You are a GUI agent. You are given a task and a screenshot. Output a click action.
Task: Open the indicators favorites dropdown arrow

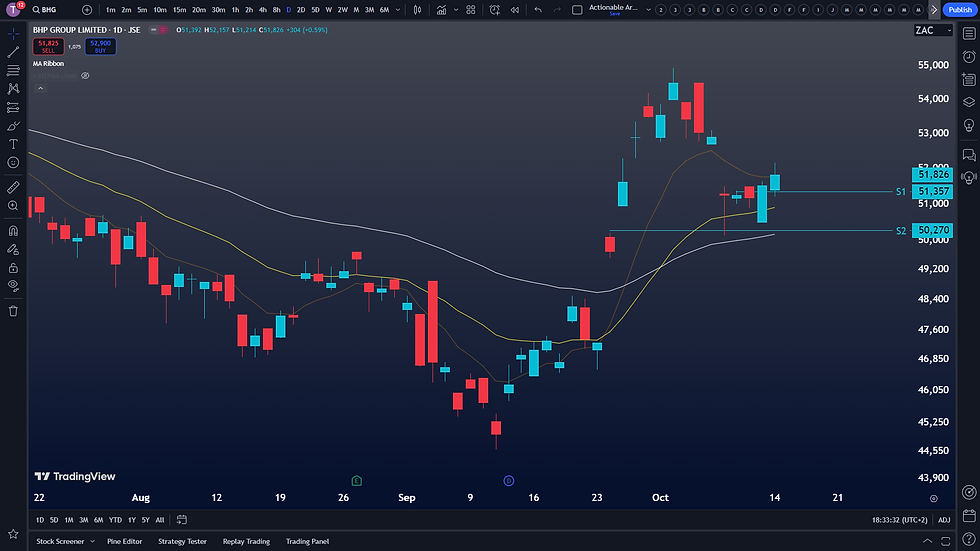coord(456,10)
